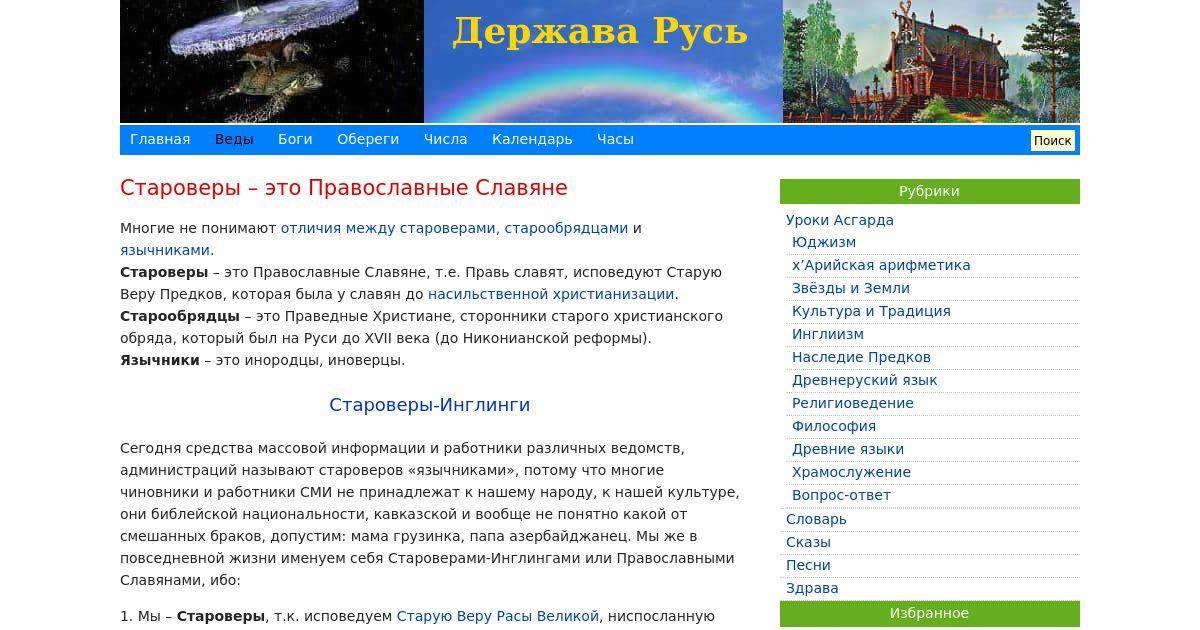Go to the Боги section

coord(295,139)
